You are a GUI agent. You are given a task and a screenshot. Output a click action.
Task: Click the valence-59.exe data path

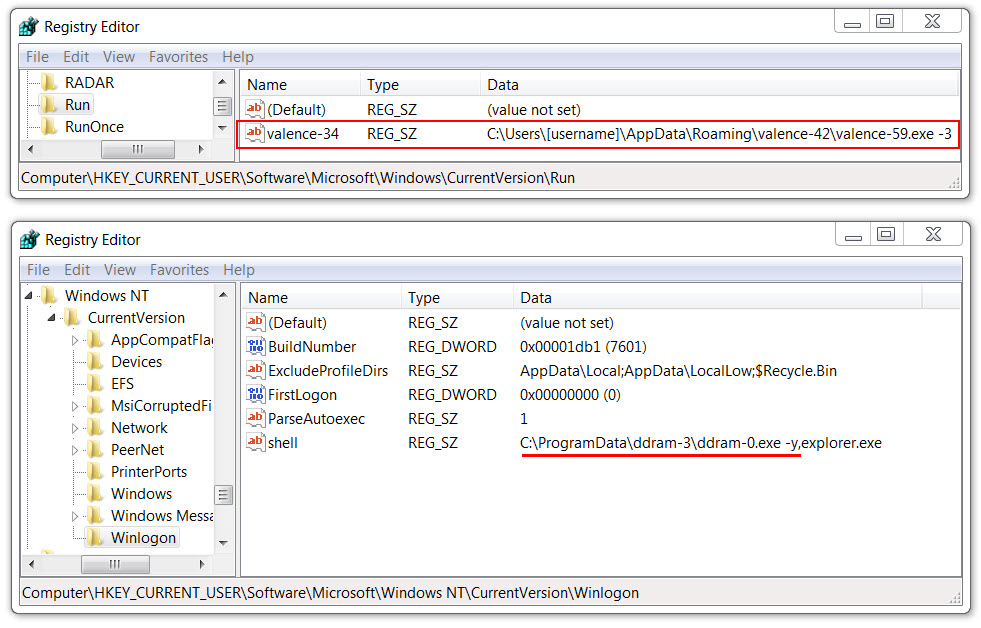point(719,134)
